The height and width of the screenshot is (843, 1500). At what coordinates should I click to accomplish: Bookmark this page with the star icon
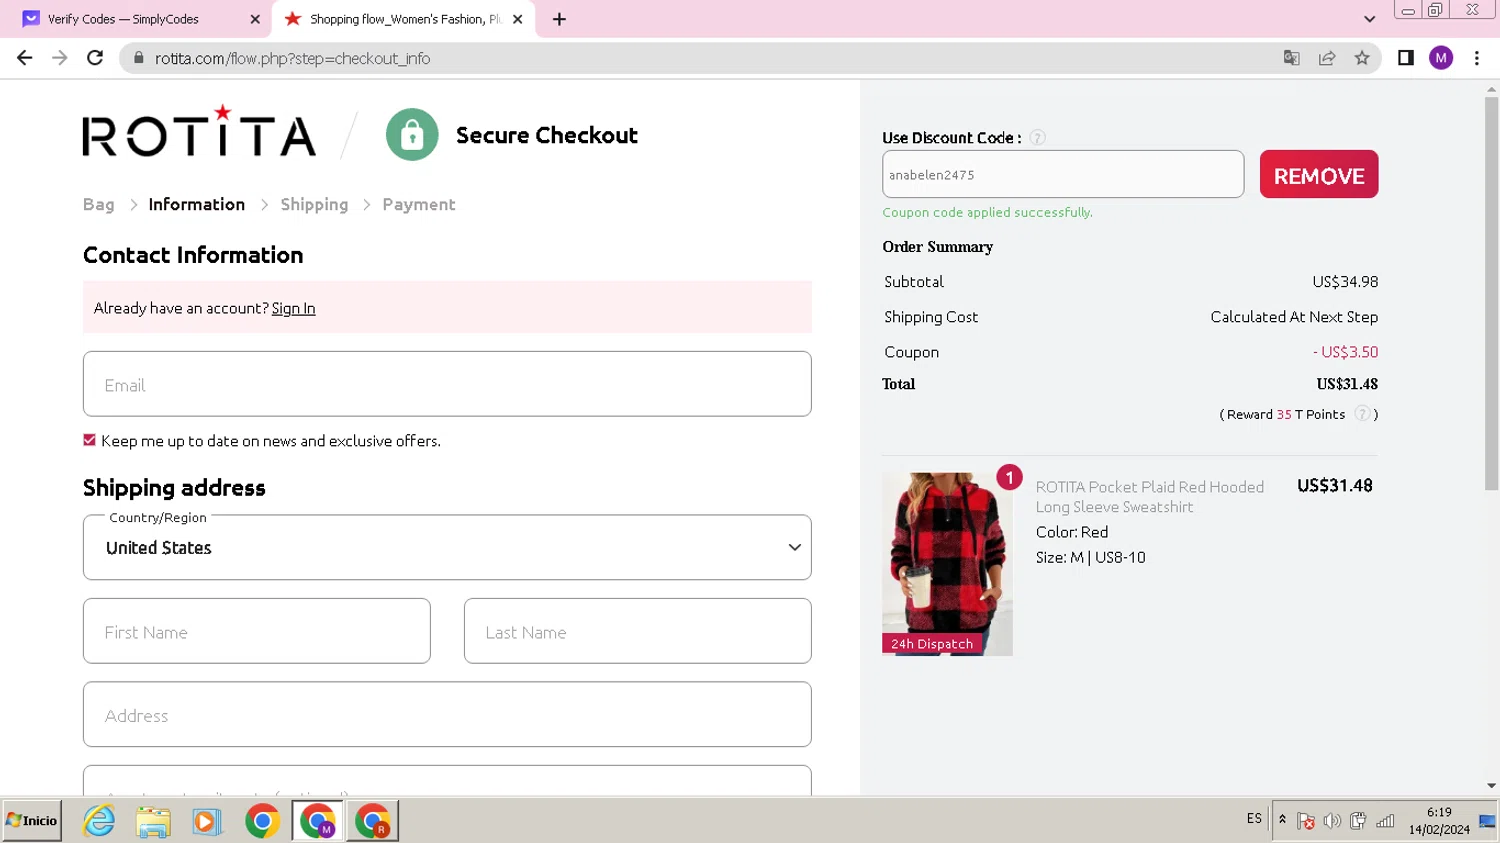point(1362,58)
